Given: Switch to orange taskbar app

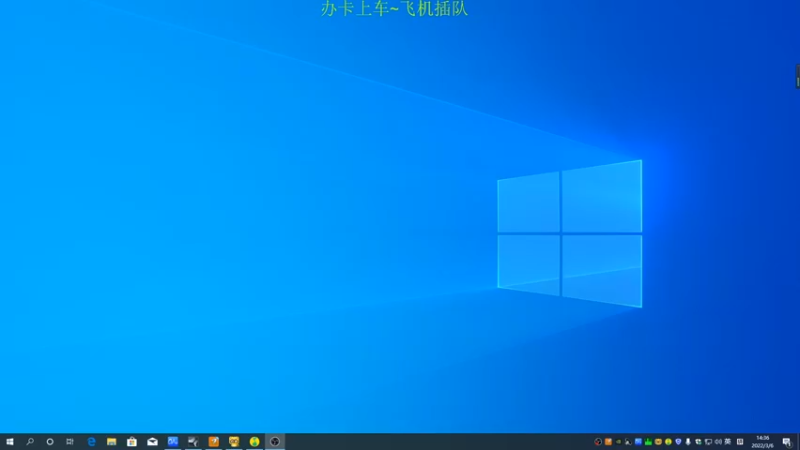Looking at the screenshot, I should pyautogui.click(x=214, y=442).
